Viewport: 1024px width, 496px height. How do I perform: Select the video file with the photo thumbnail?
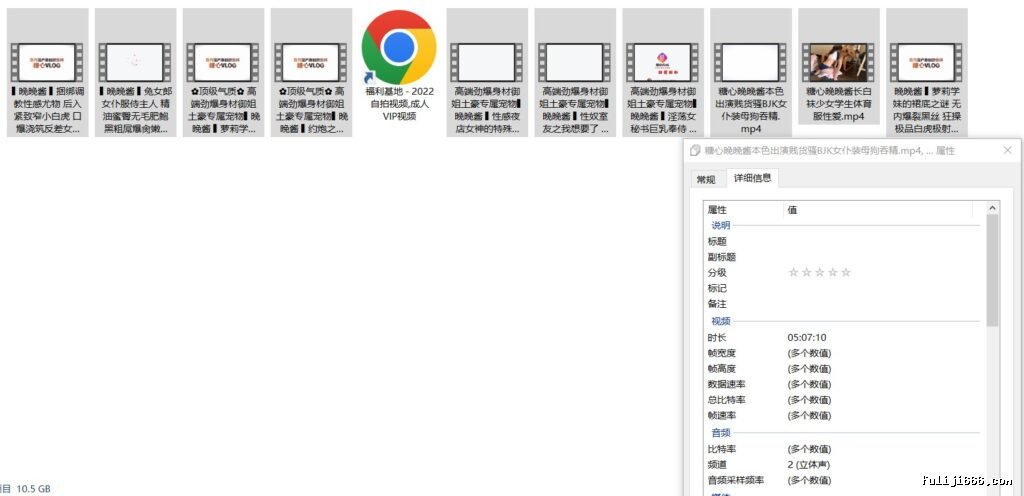(839, 66)
